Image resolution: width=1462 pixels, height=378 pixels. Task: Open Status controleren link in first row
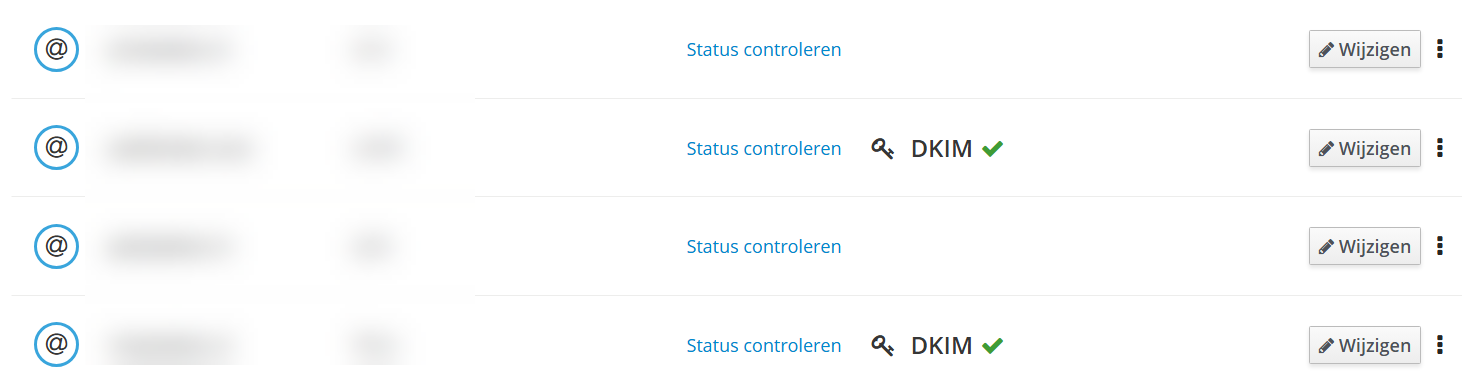[764, 49]
